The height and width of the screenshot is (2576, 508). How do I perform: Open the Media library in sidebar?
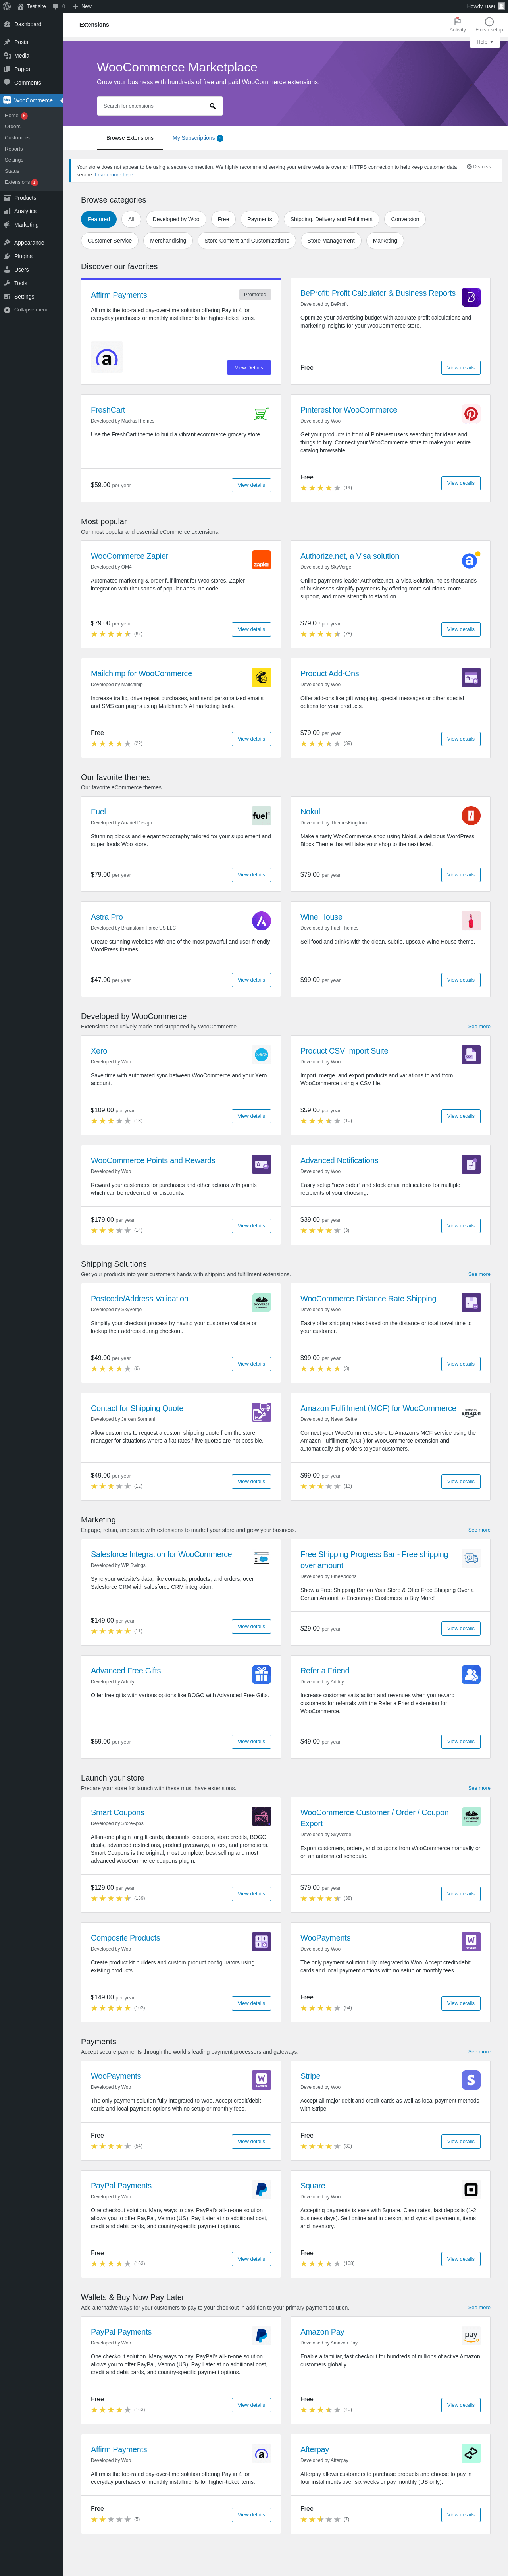[x=22, y=56]
